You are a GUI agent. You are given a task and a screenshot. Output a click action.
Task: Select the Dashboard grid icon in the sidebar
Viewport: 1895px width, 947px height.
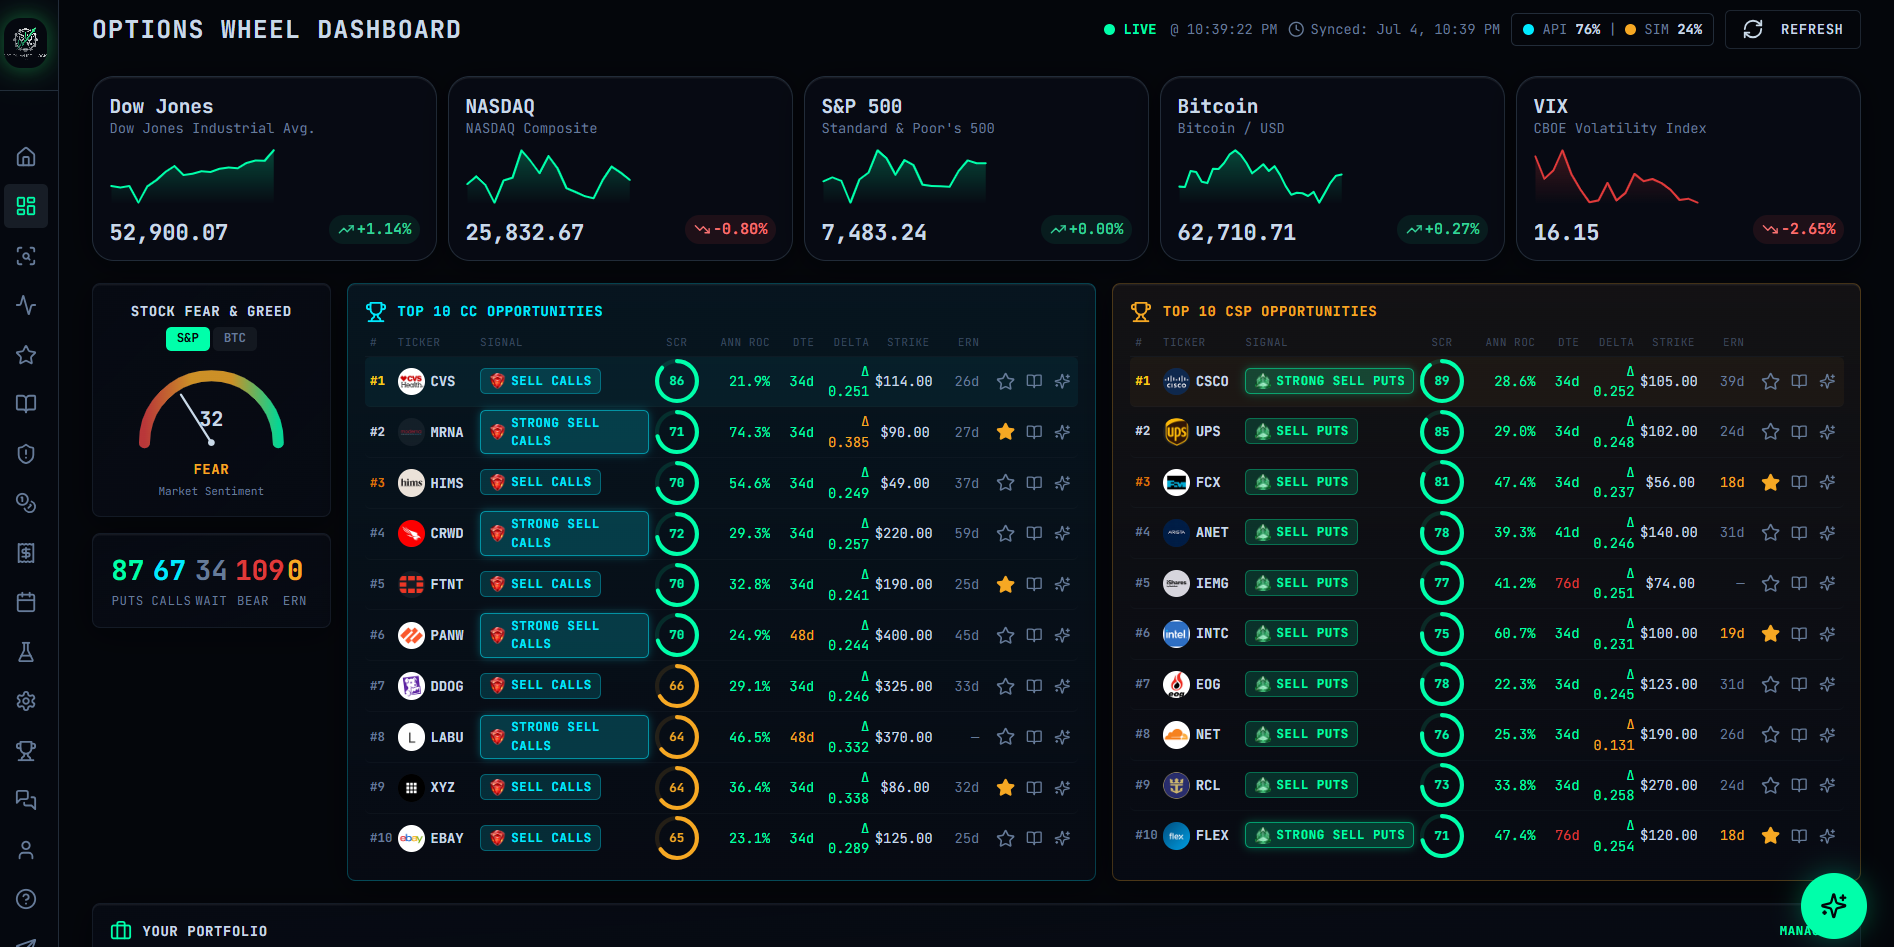click(26, 206)
